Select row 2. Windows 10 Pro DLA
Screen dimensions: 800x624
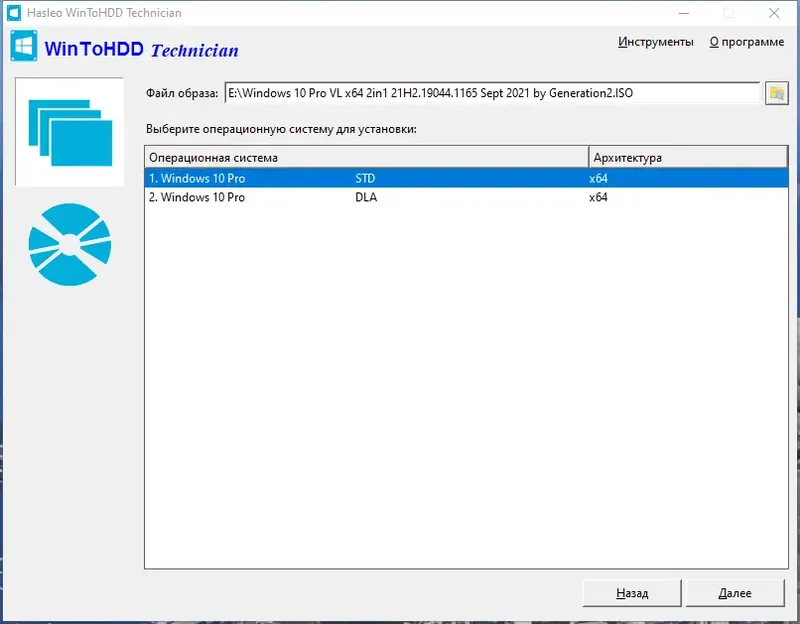pos(466,197)
